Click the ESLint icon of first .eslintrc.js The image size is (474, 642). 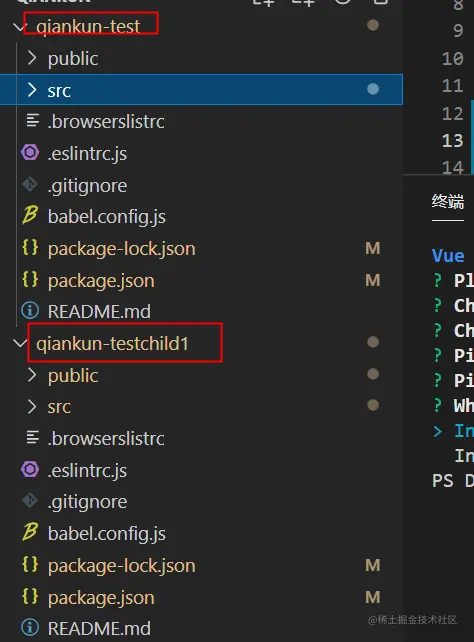[x=30, y=153]
